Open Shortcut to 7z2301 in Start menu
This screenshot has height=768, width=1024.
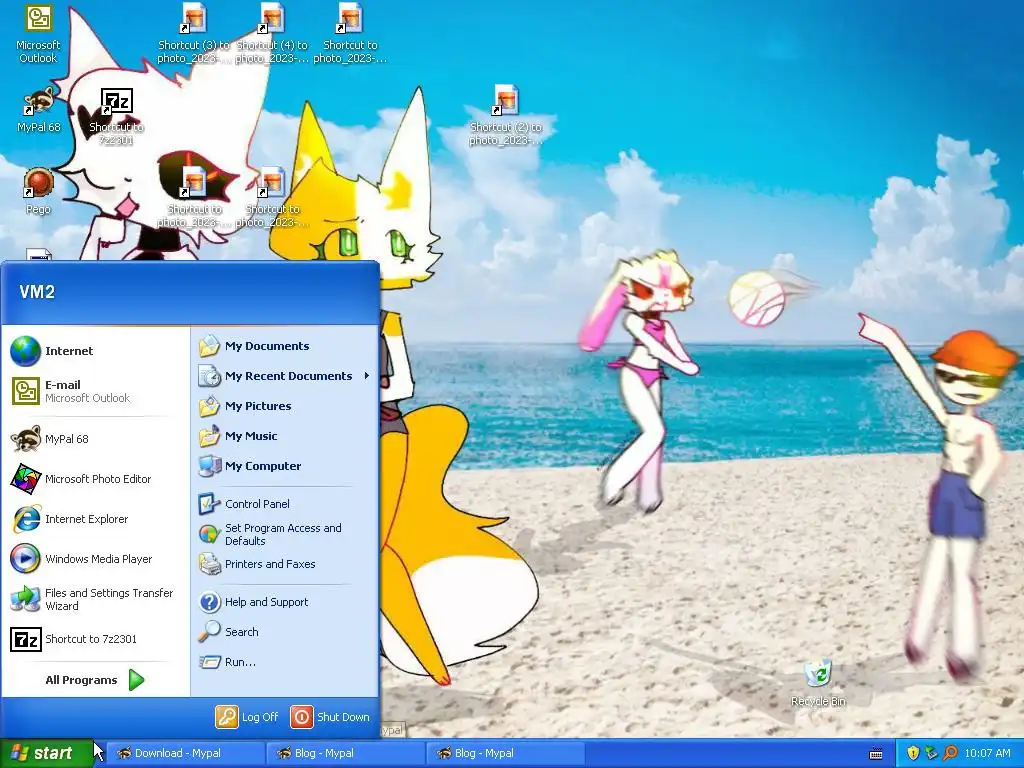click(95, 639)
